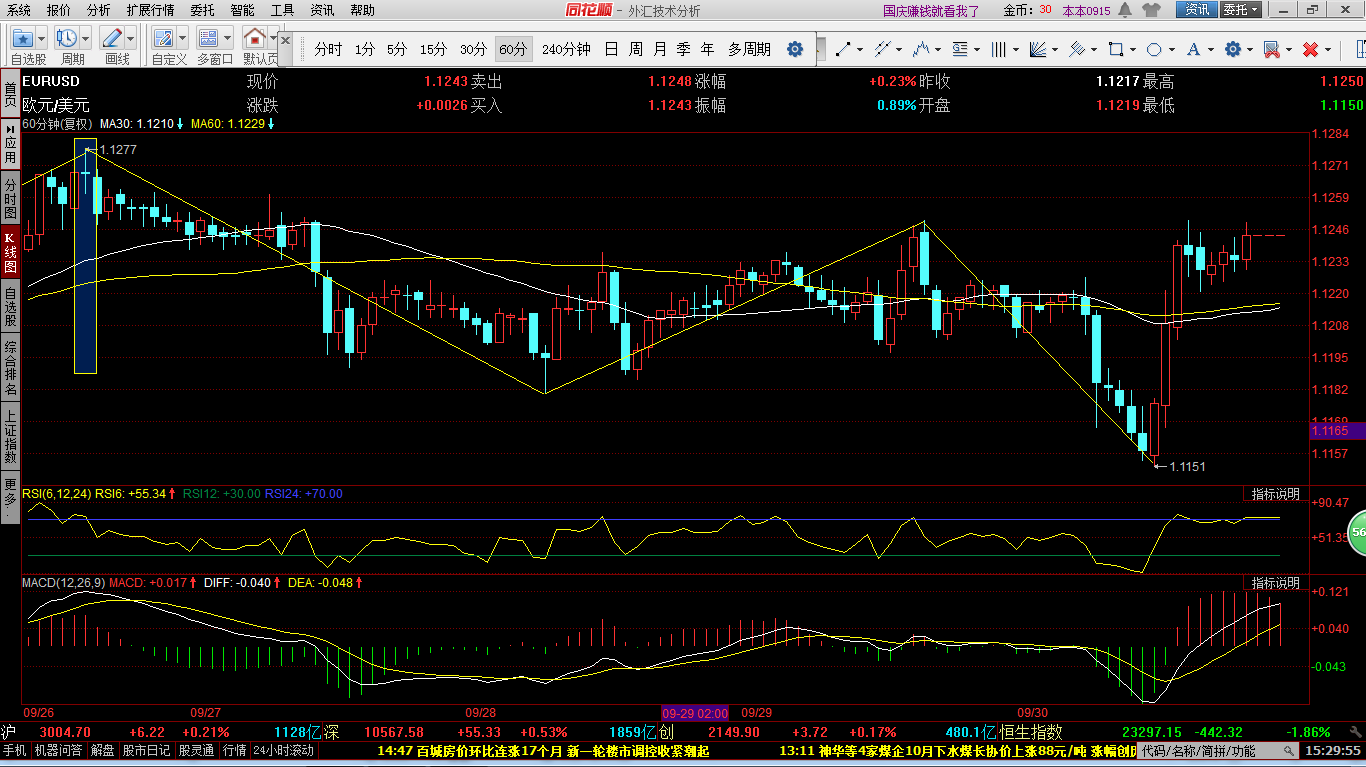Select the parallel channel line tool
1366x767 pixels.
point(881,49)
